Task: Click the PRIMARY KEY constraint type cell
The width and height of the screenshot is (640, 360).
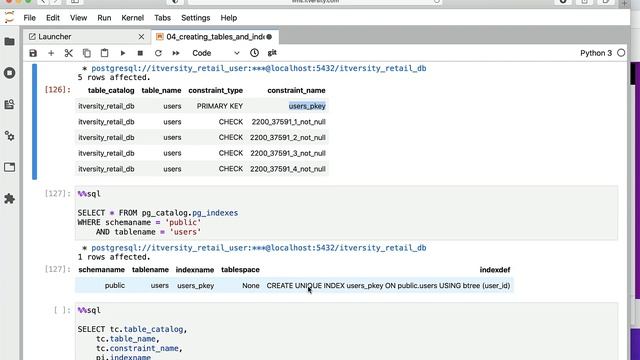Action: pyautogui.click(x=220, y=106)
